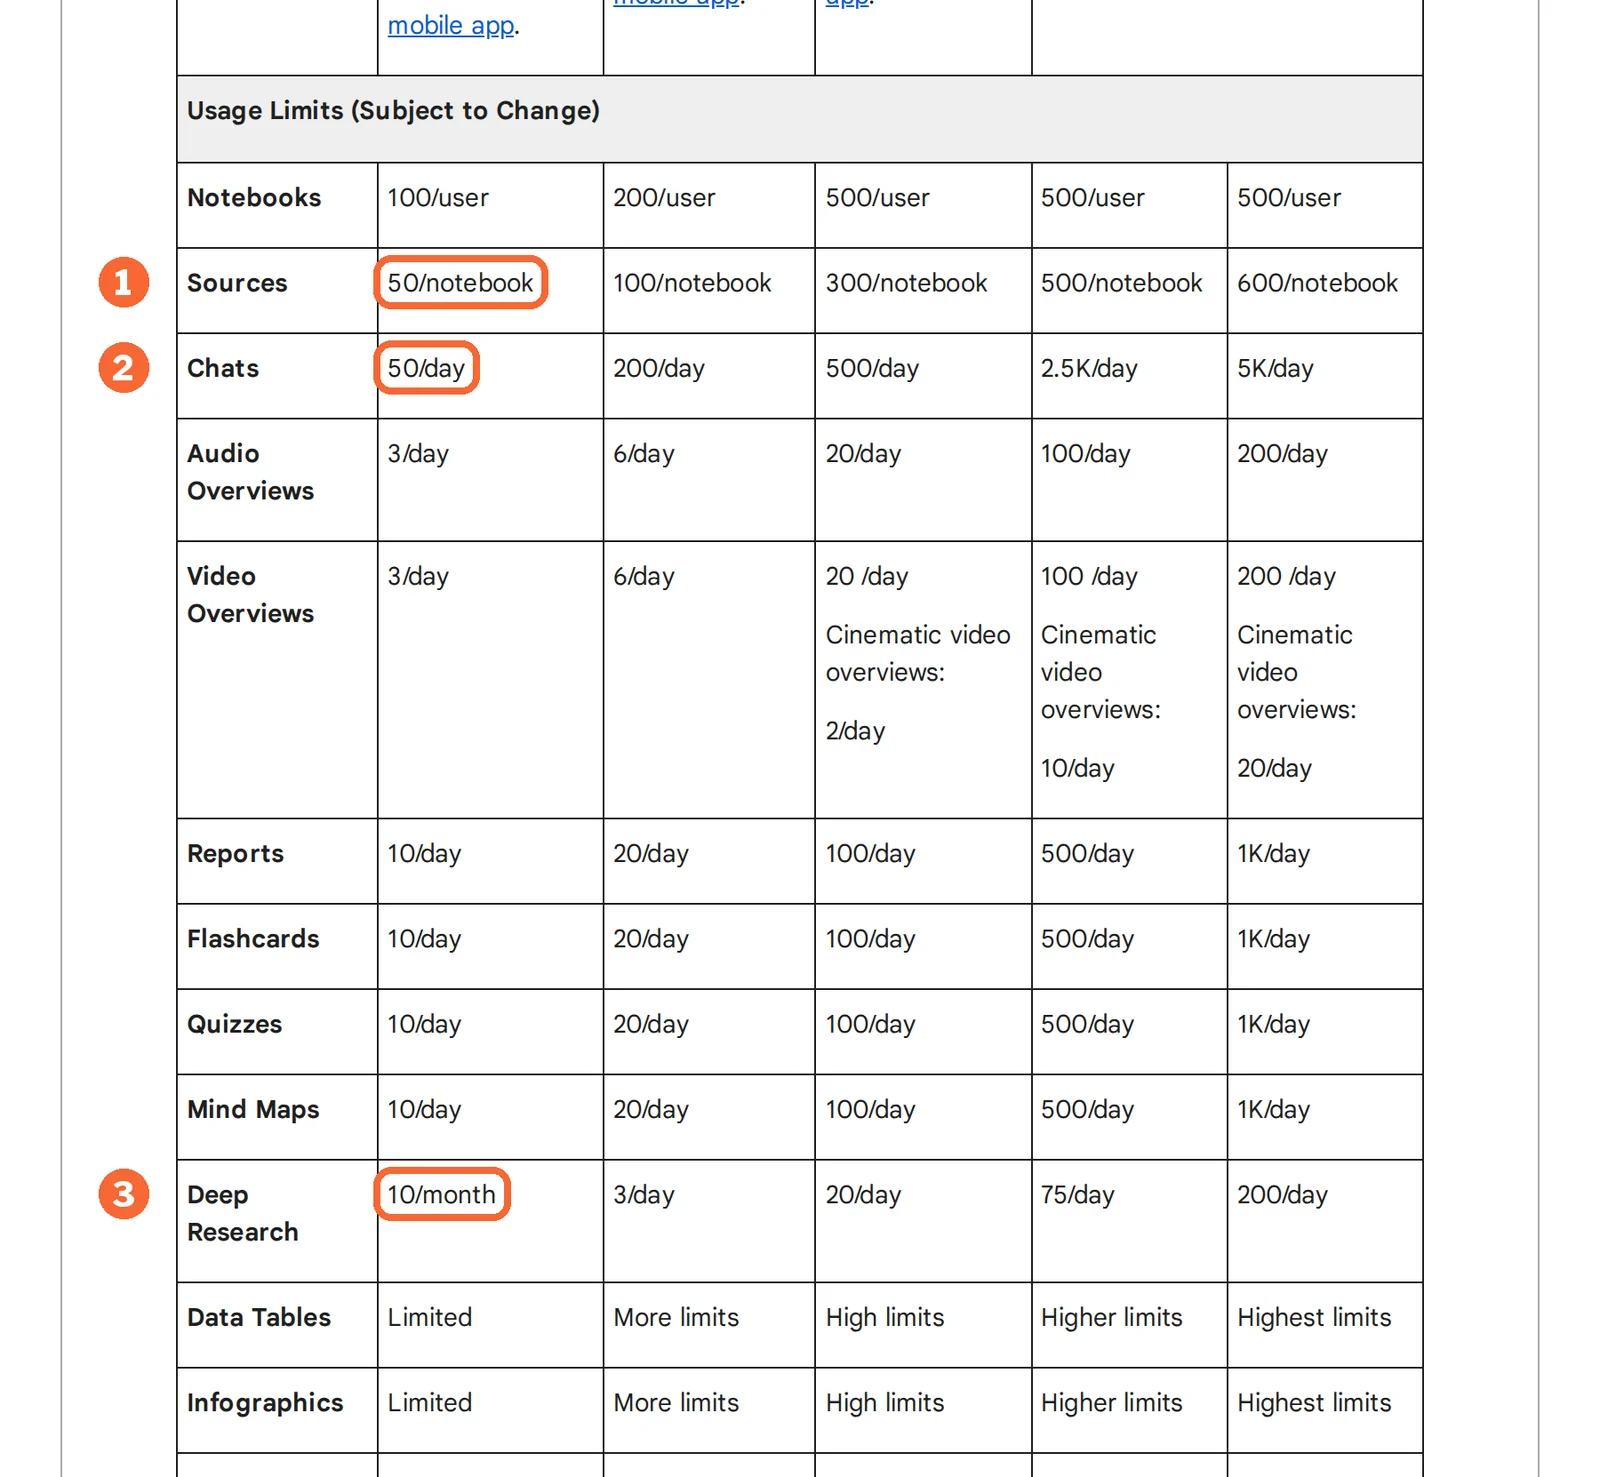Click the "5K/day" Chats value
This screenshot has width=1600, height=1477.
coord(1275,368)
